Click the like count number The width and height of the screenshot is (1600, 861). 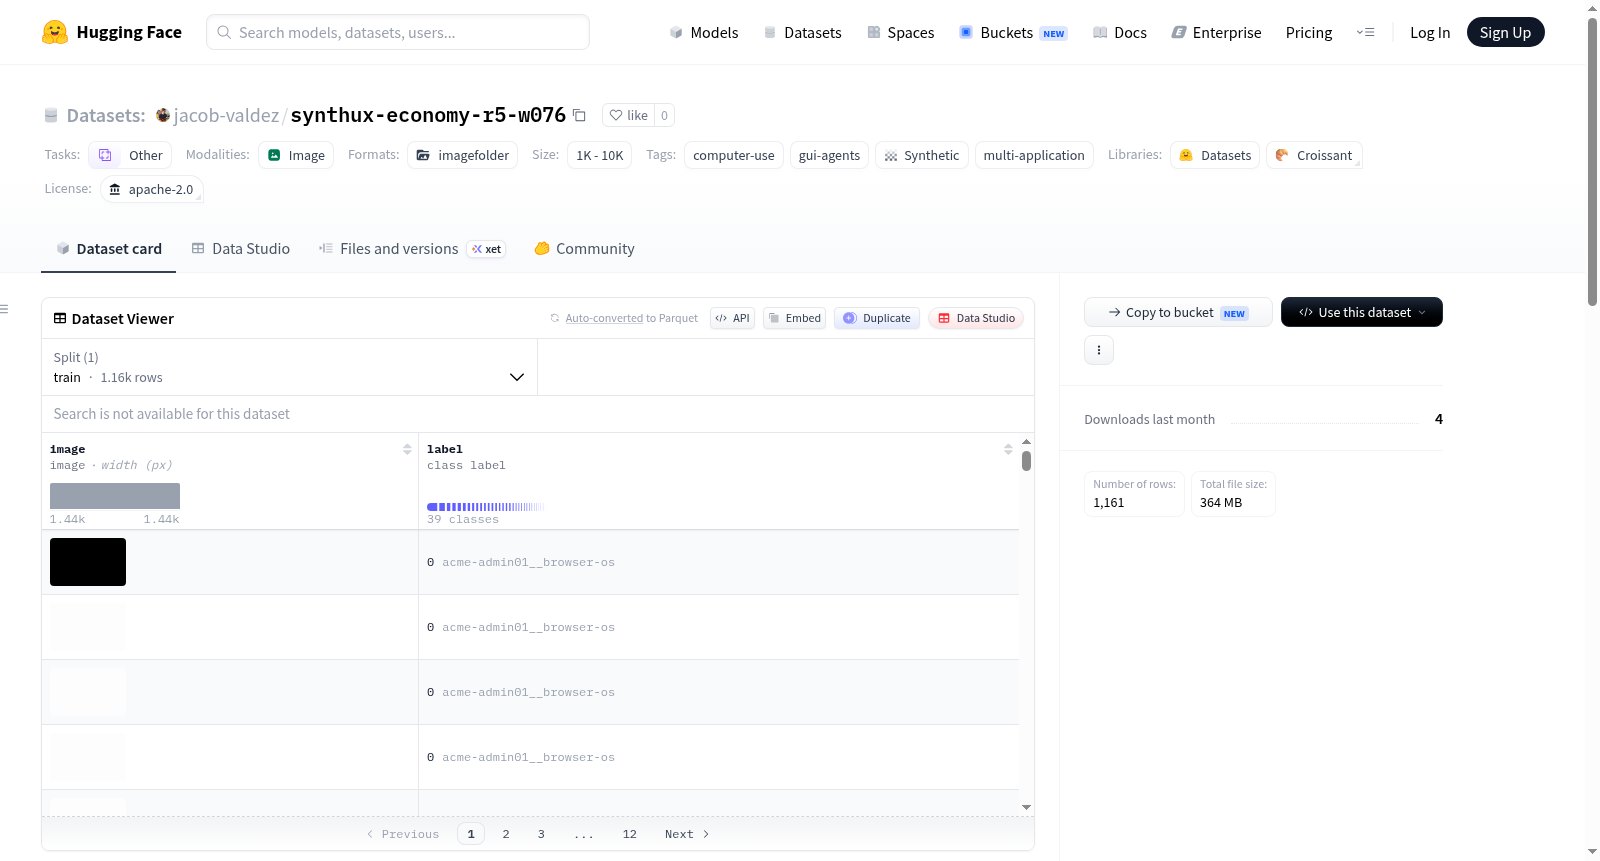point(664,115)
